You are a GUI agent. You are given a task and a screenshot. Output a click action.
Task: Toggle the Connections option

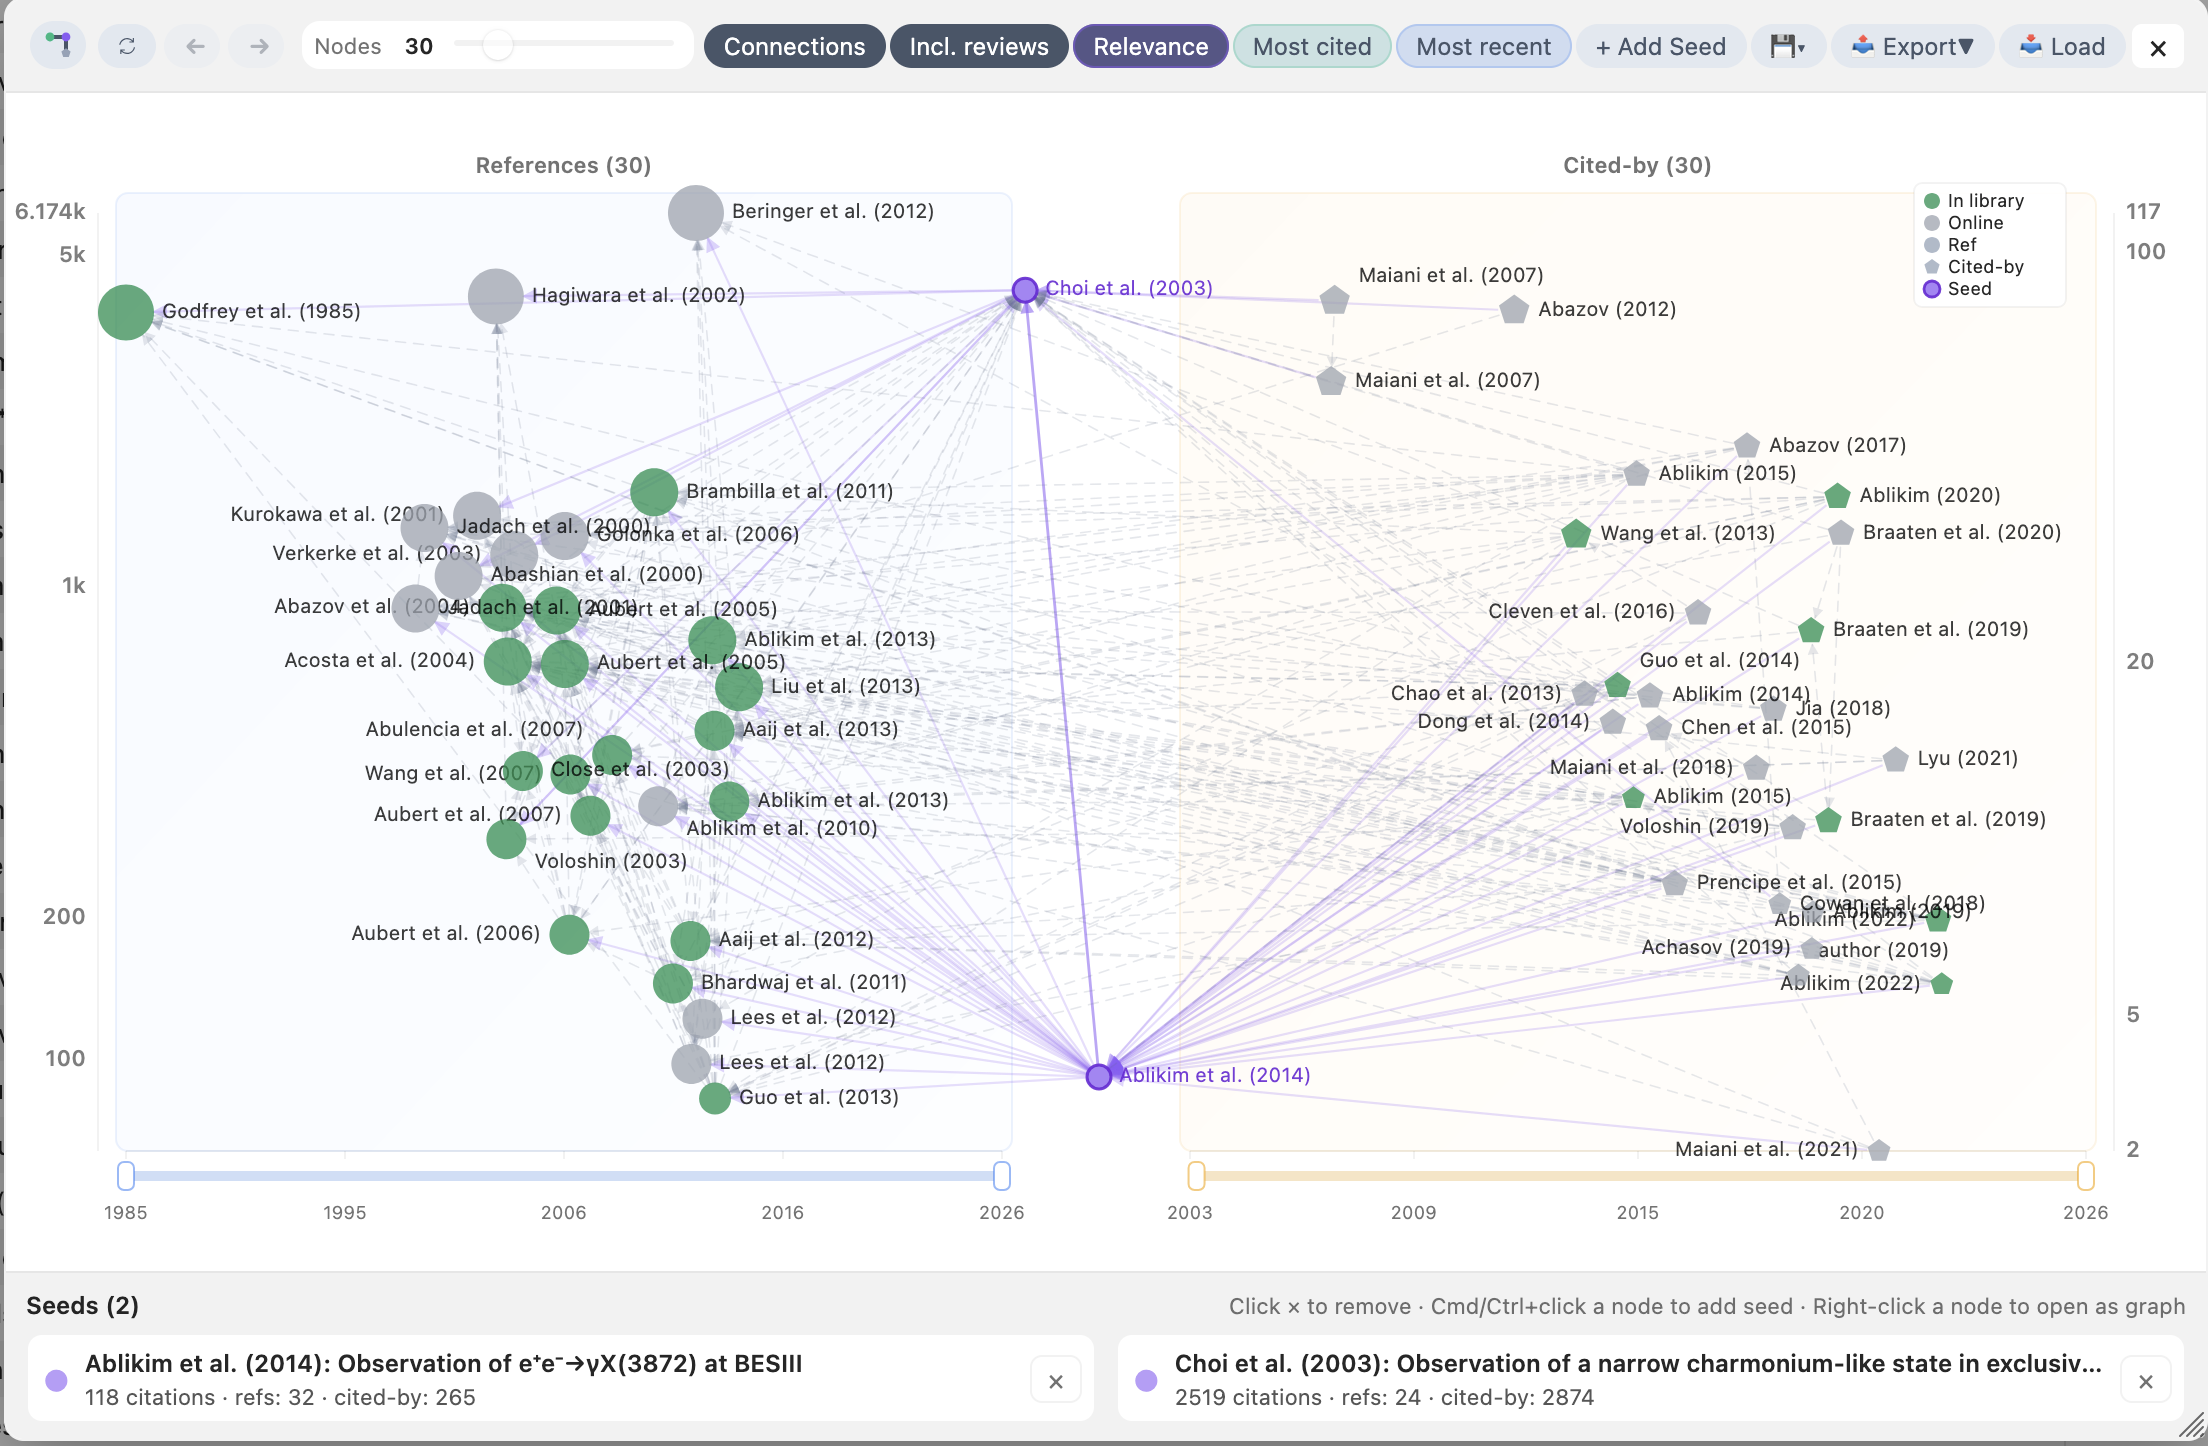pos(794,46)
